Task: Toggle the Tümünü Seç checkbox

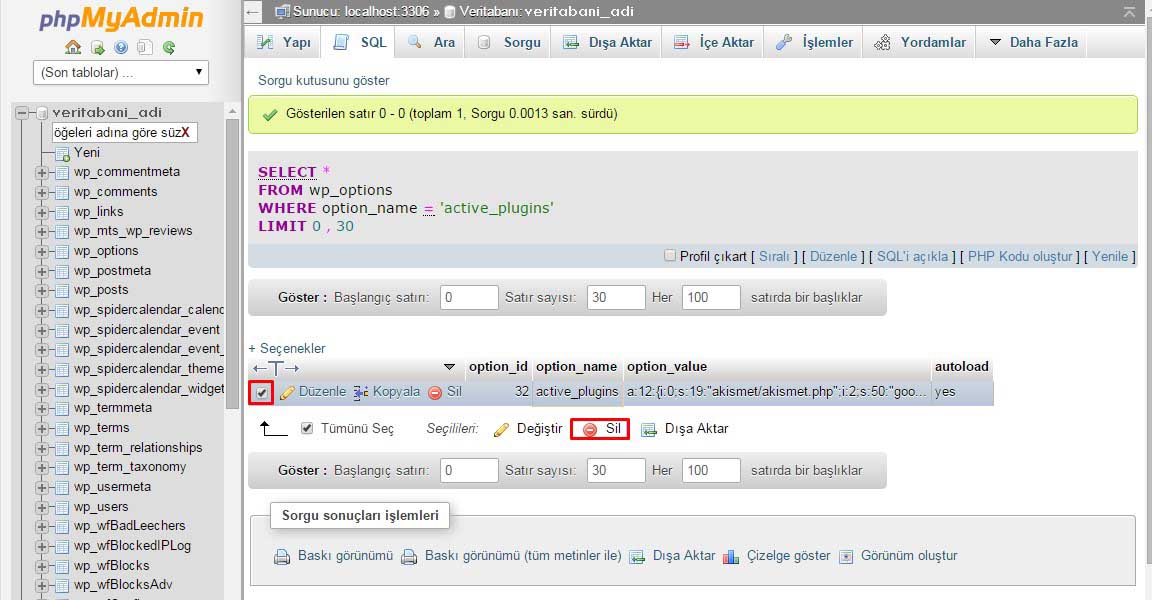Action: pyautogui.click(x=306, y=428)
